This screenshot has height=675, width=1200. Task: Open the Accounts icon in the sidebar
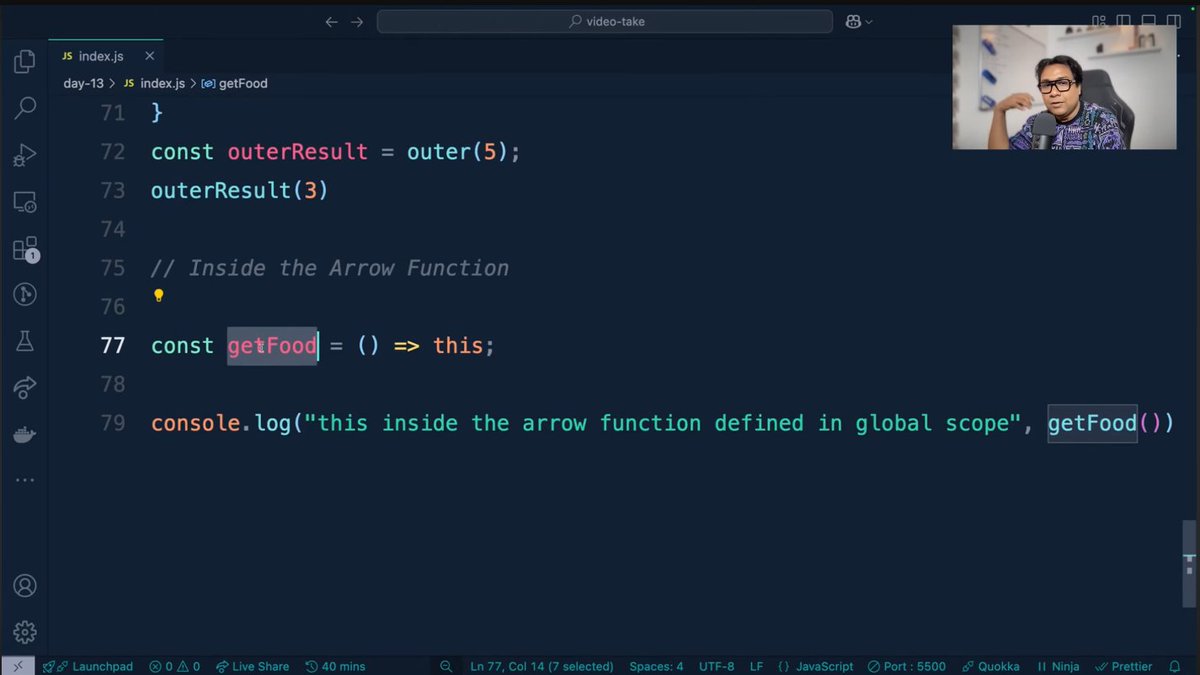pyautogui.click(x=23, y=586)
